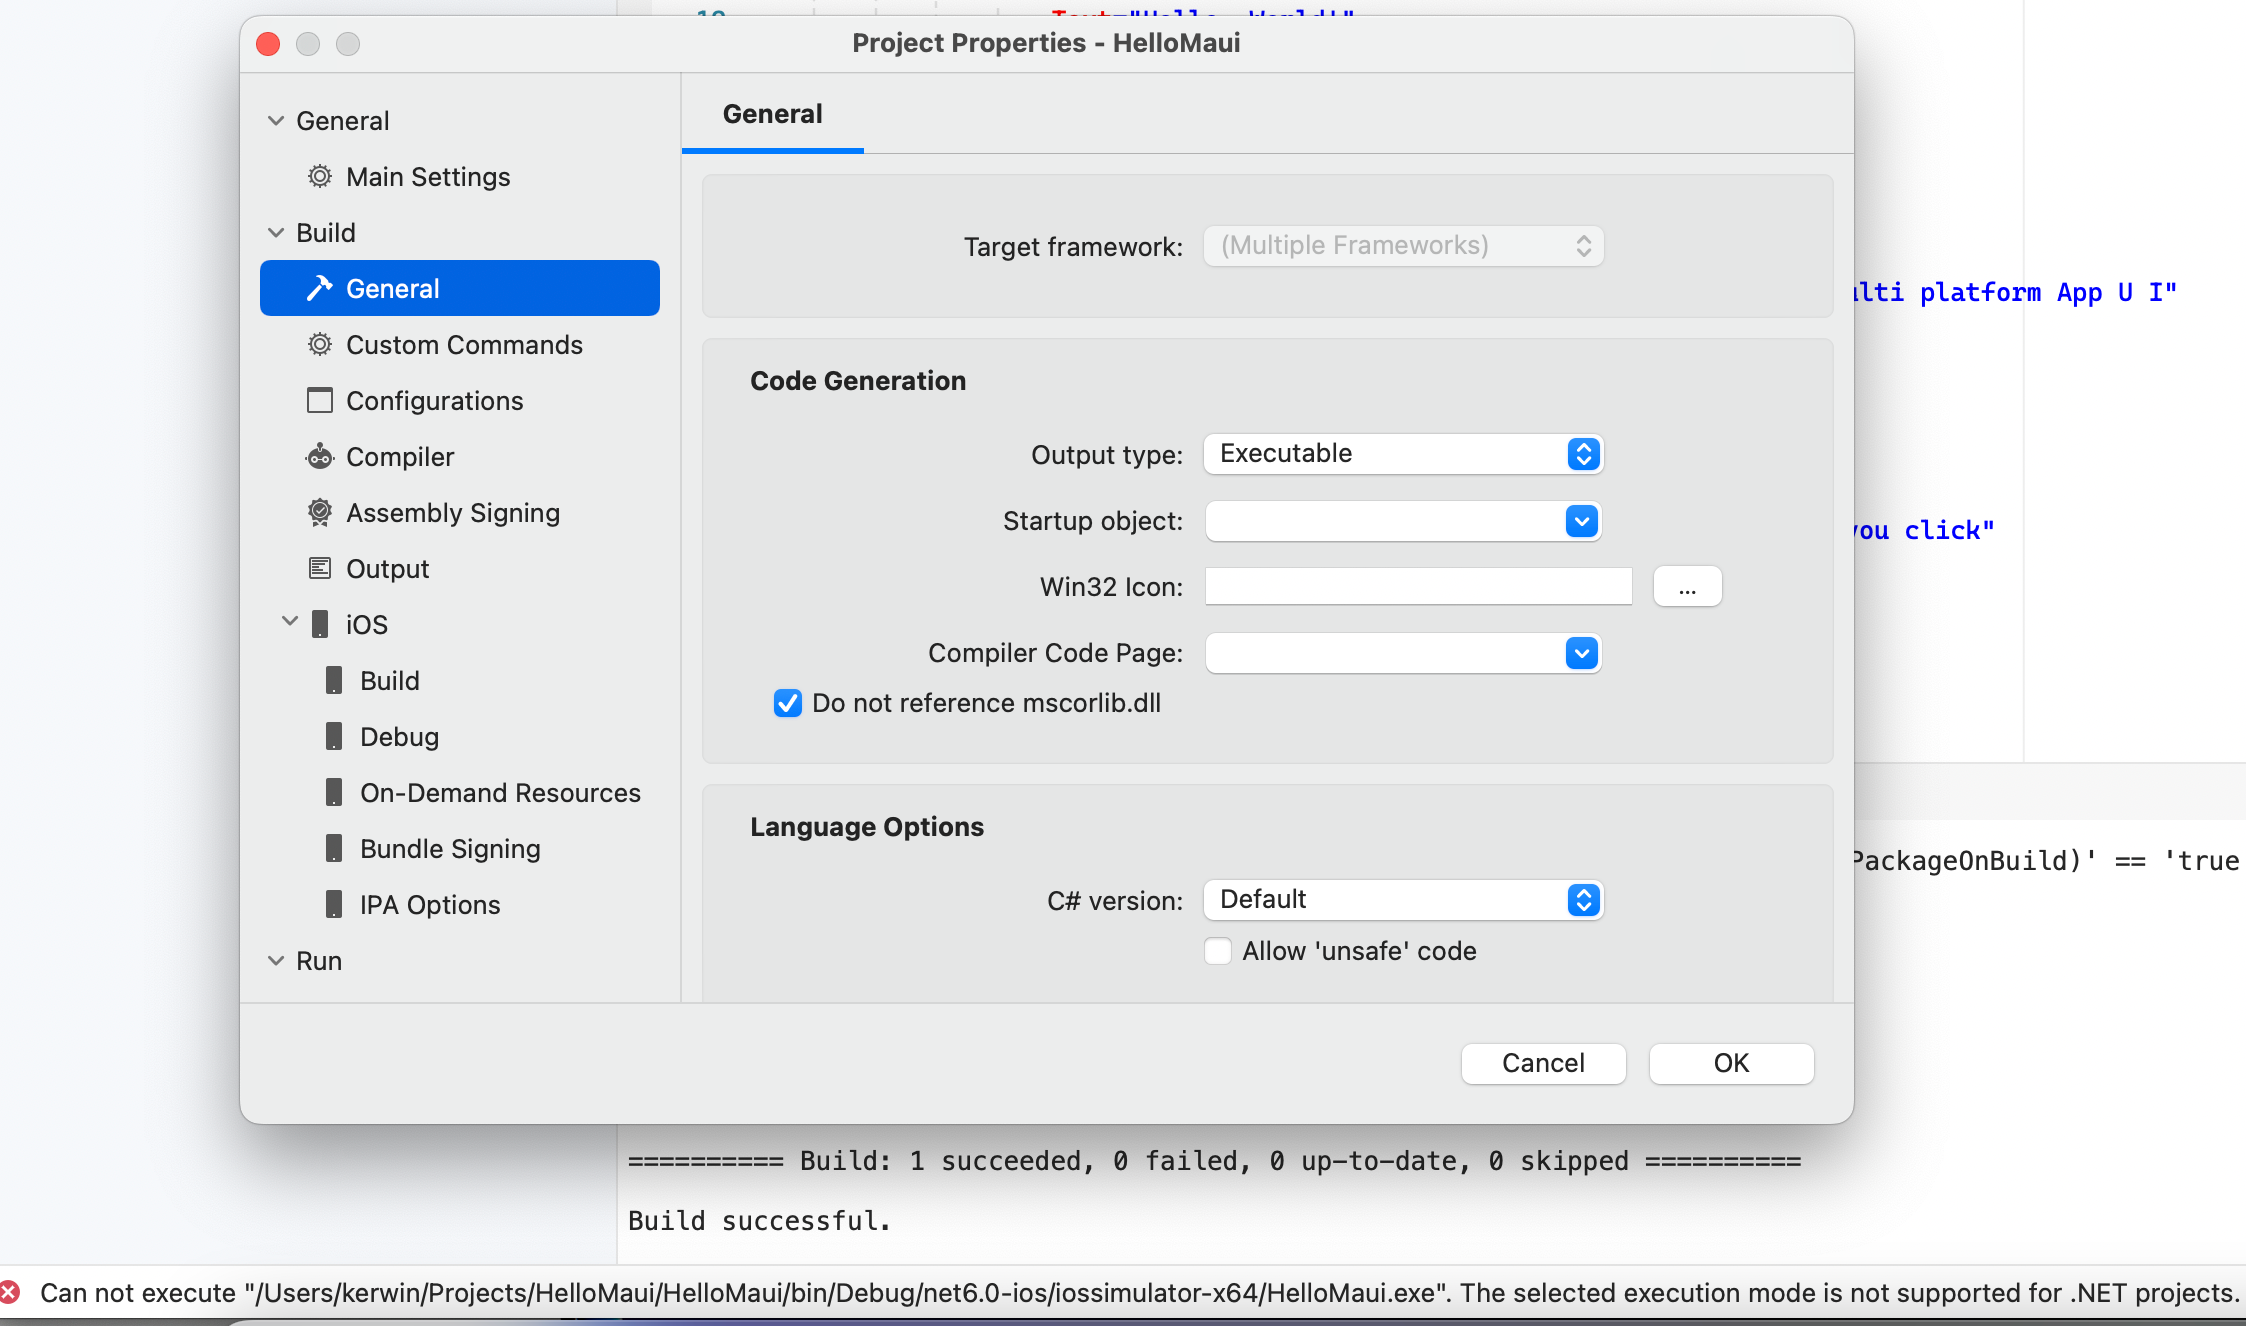Select the Configurations icon in sidebar

(x=320, y=400)
